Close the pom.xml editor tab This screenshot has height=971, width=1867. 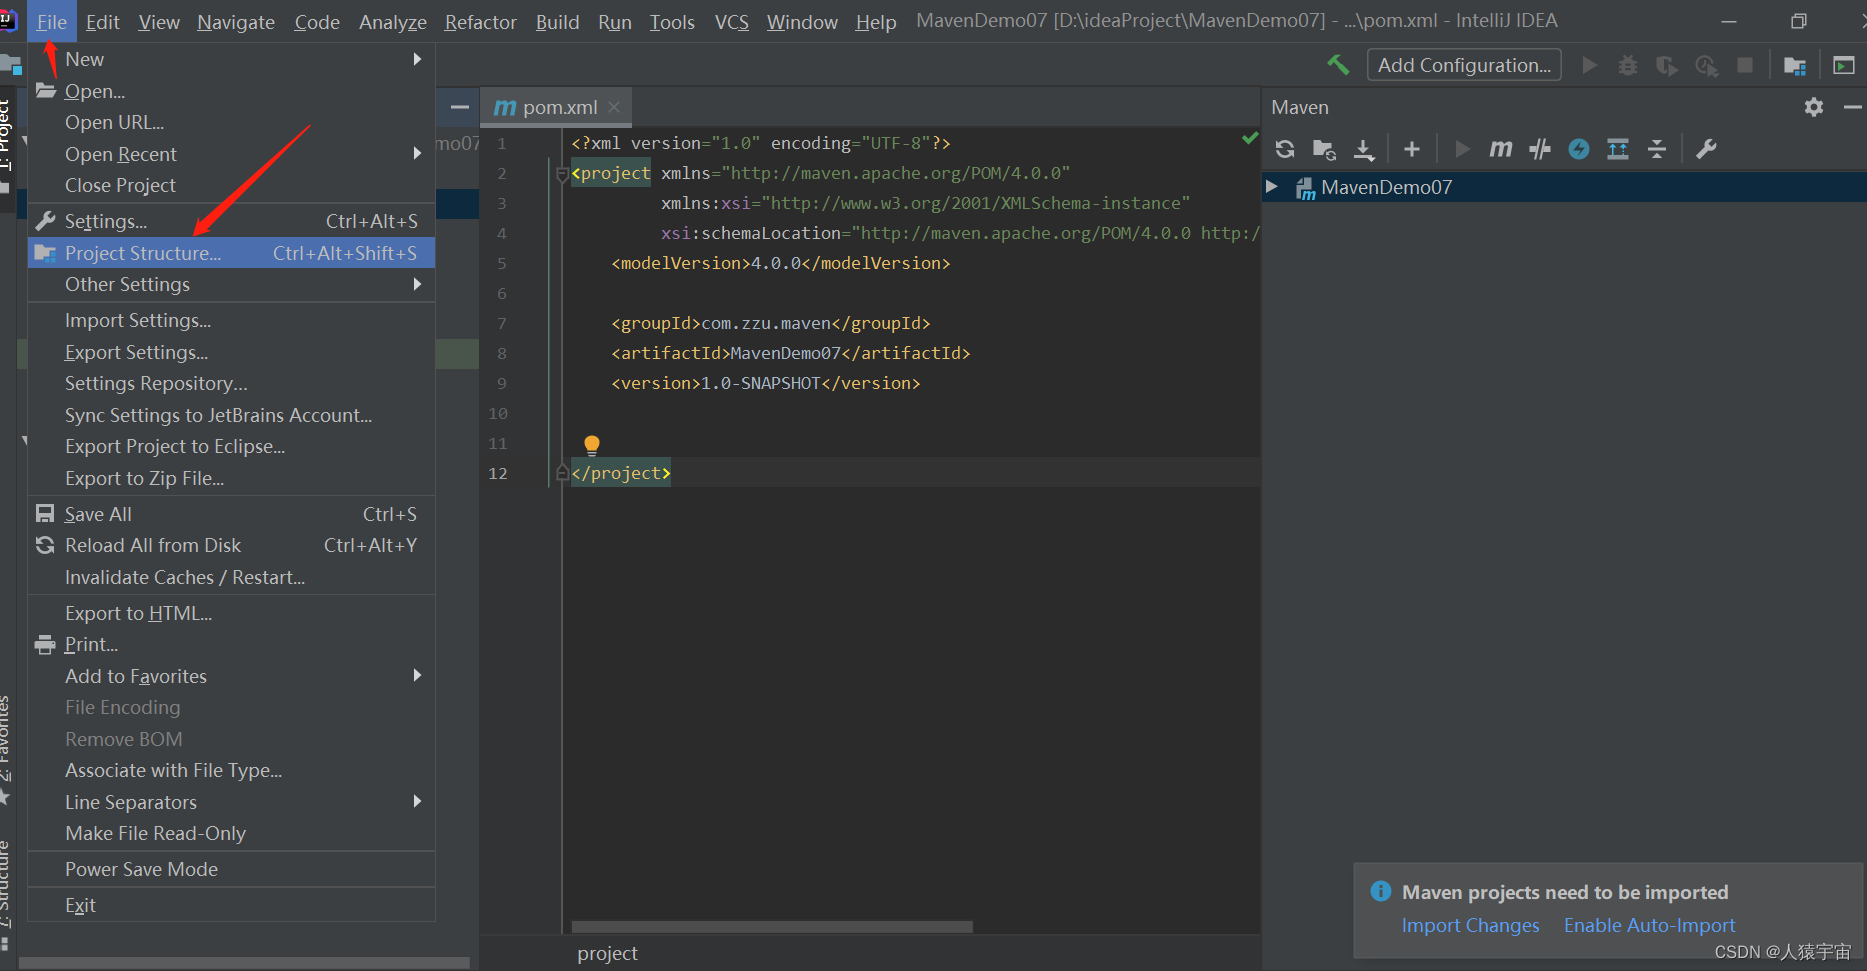(x=614, y=107)
